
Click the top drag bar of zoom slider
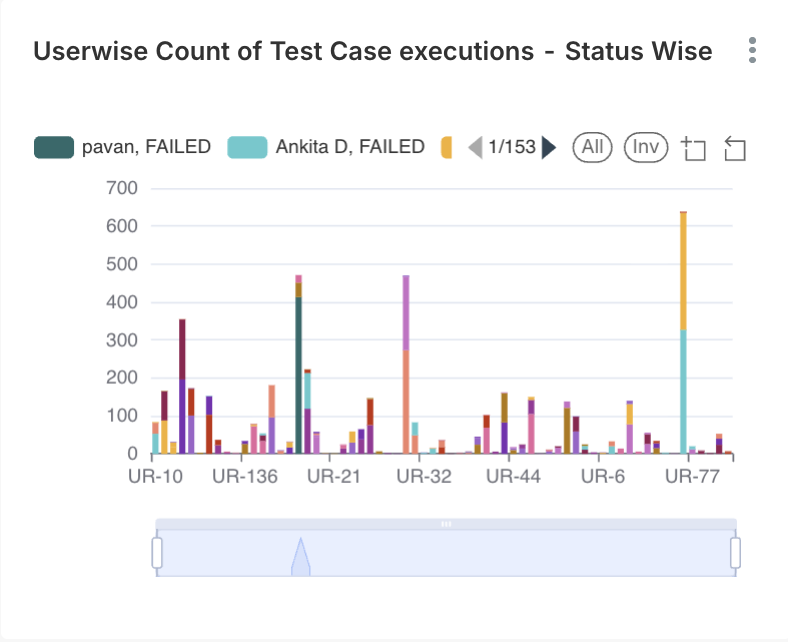(x=446, y=524)
